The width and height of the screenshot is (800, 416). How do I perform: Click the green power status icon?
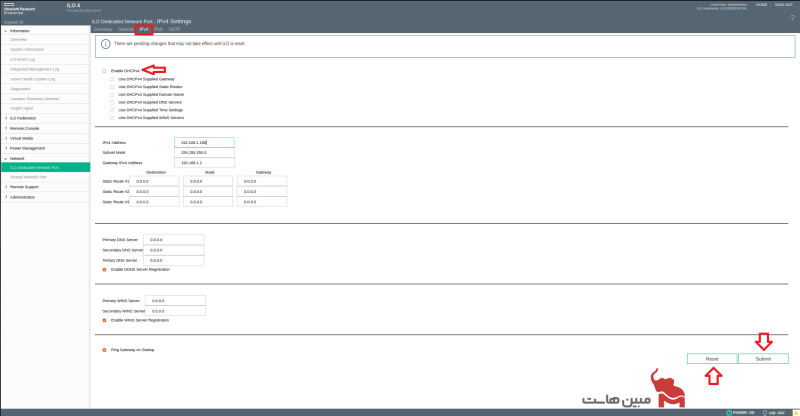coord(729,412)
